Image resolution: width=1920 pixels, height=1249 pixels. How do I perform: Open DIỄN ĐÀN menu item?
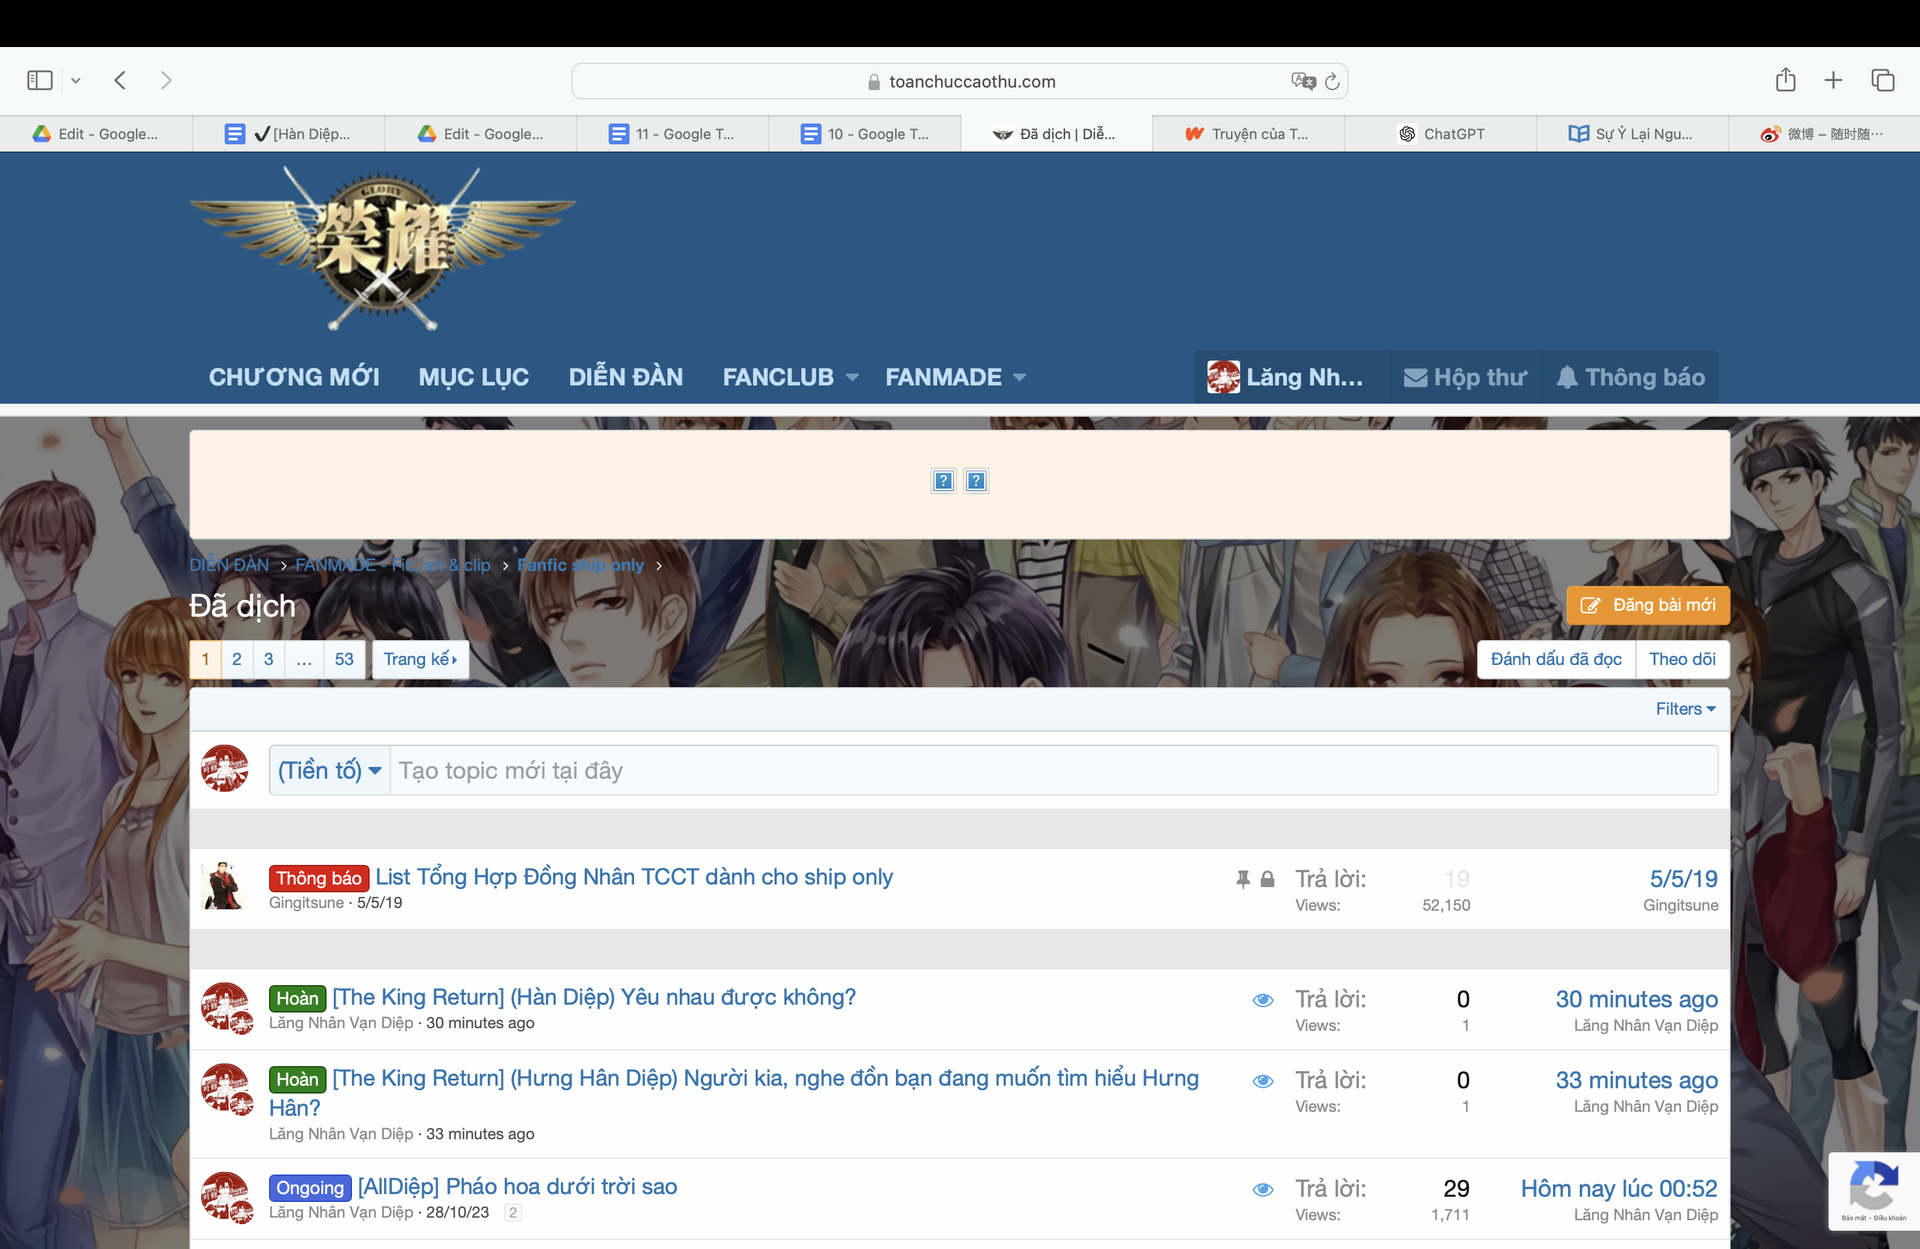pyautogui.click(x=626, y=377)
